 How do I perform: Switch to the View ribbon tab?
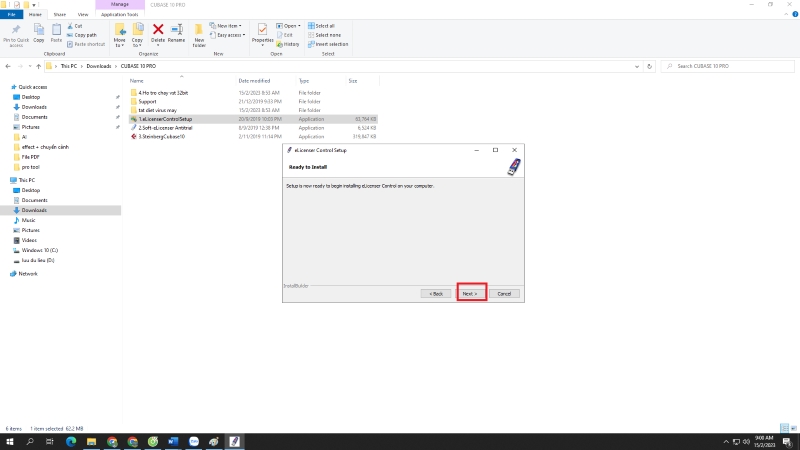coord(83,14)
